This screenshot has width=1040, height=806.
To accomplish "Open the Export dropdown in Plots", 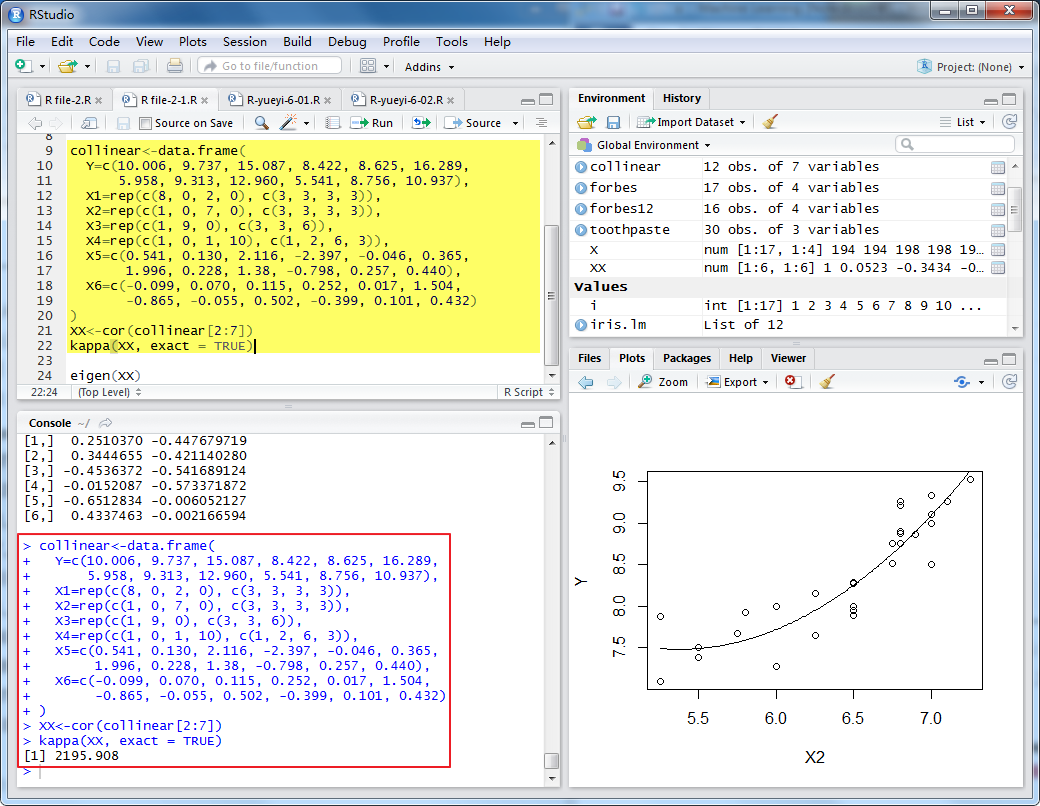I will coord(738,381).
